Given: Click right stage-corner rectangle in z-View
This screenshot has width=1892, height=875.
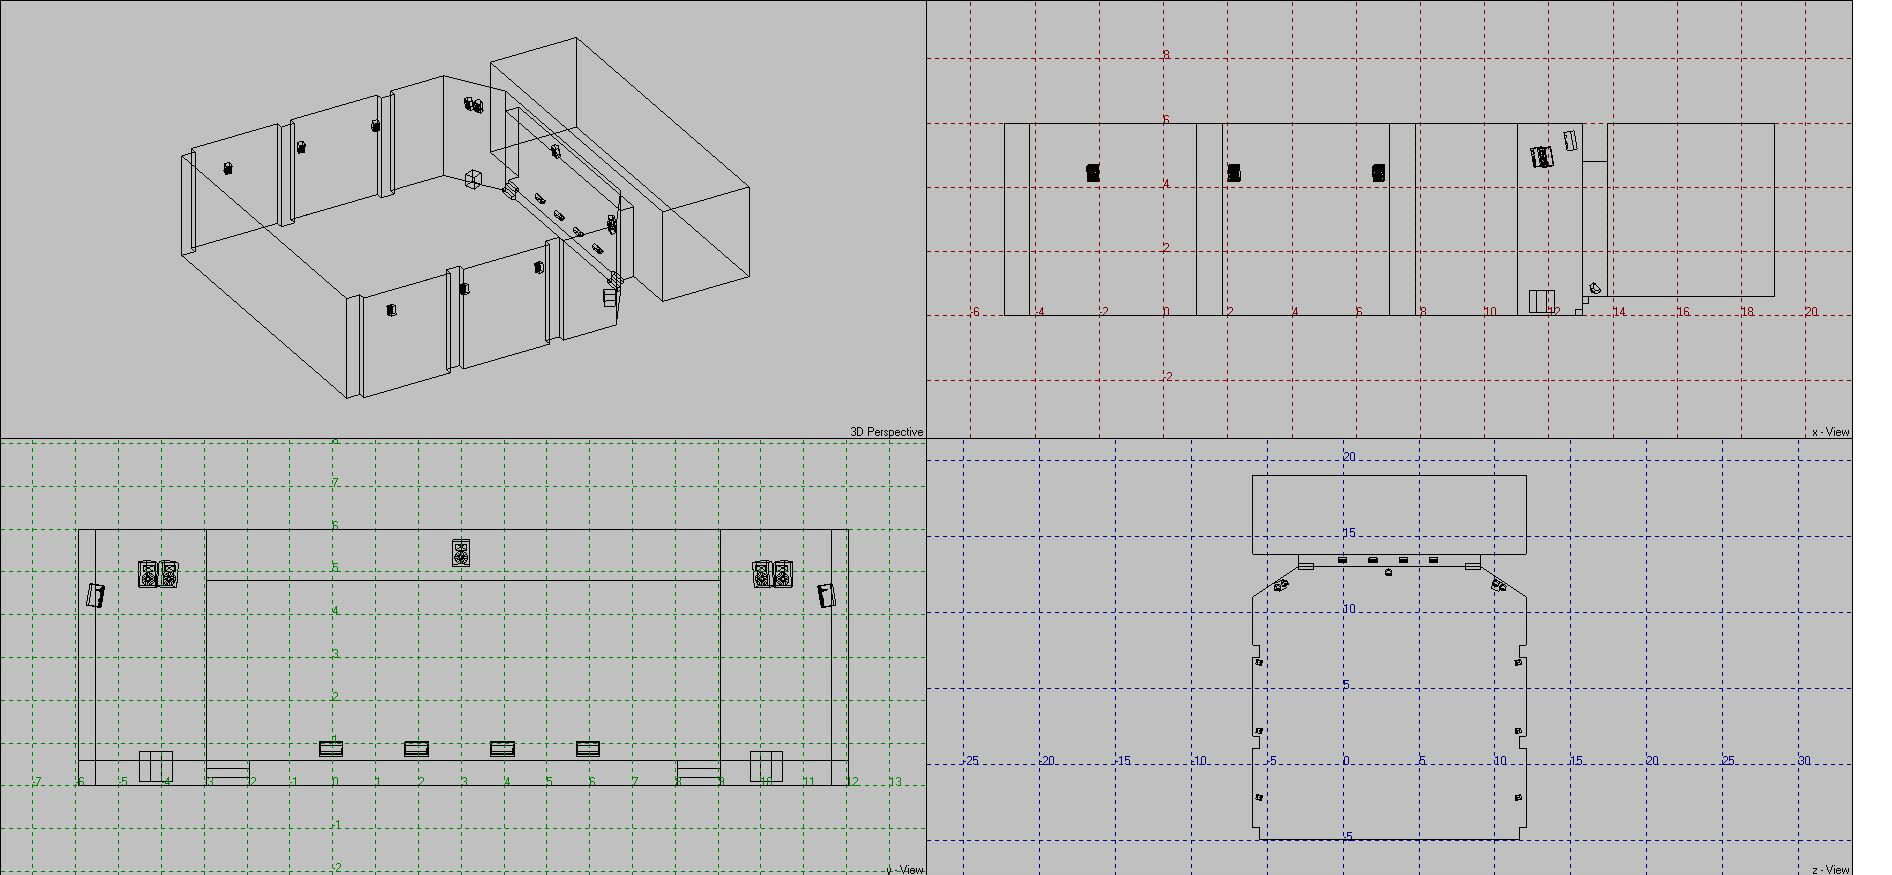Looking at the screenshot, I should click(x=1472, y=566).
